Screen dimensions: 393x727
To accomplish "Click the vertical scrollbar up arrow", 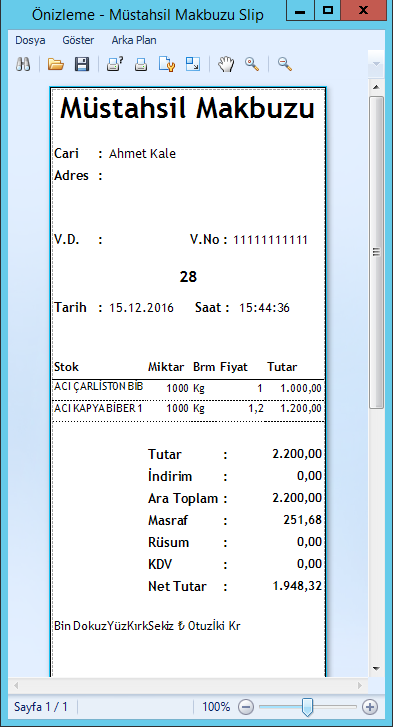I will (x=376, y=87).
